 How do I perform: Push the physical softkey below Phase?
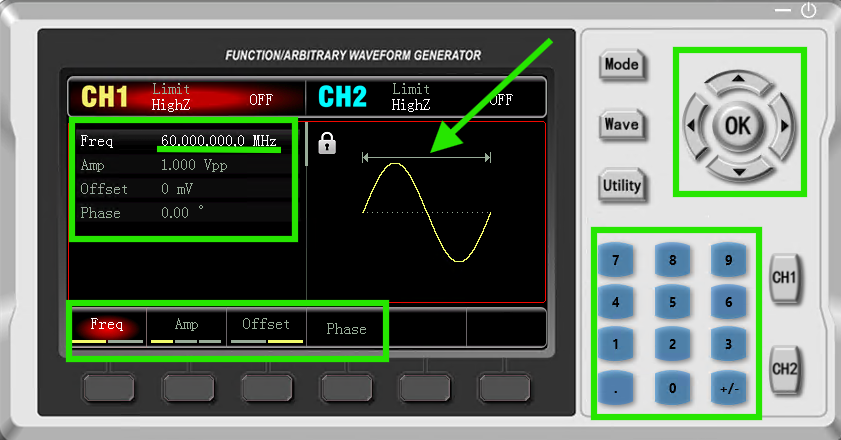tap(346, 388)
